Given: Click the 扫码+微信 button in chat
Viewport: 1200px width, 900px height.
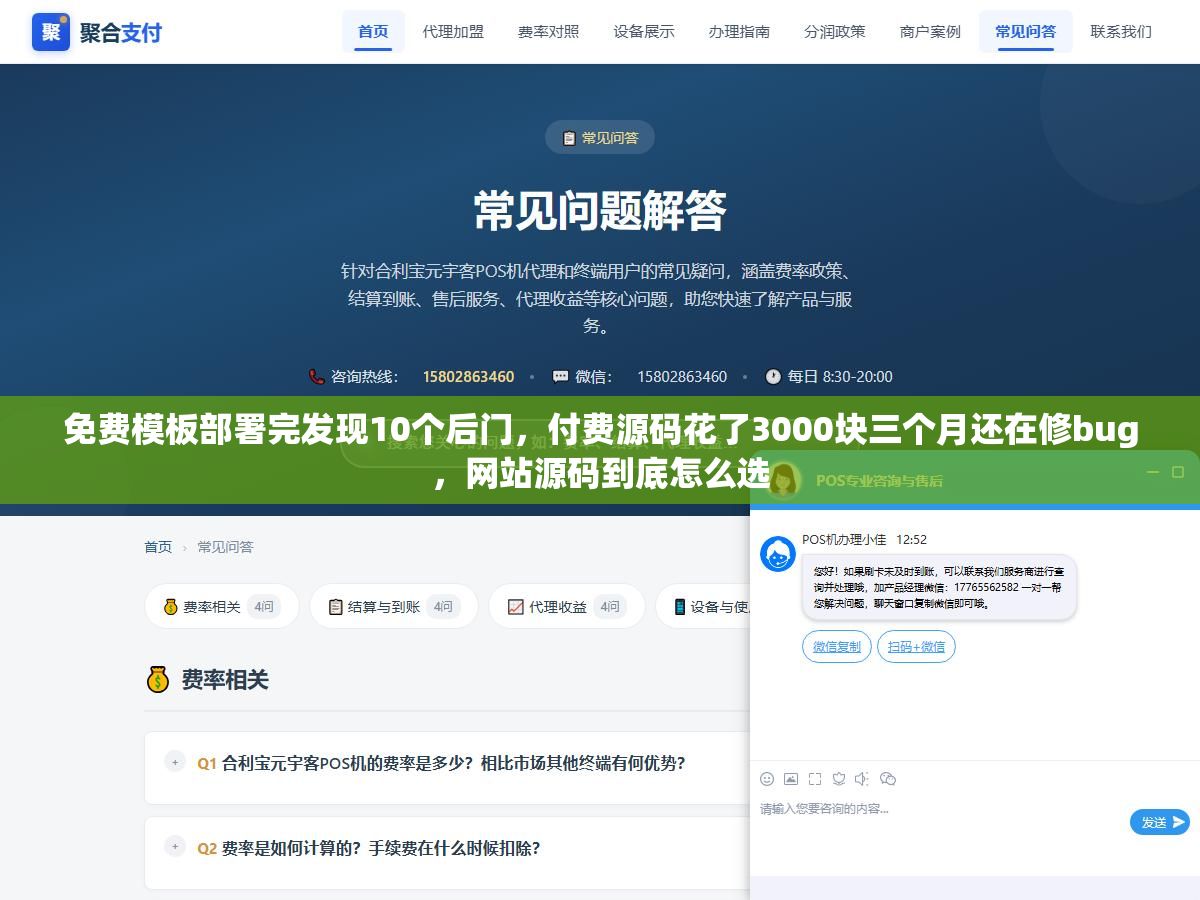Looking at the screenshot, I should (917, 646).
